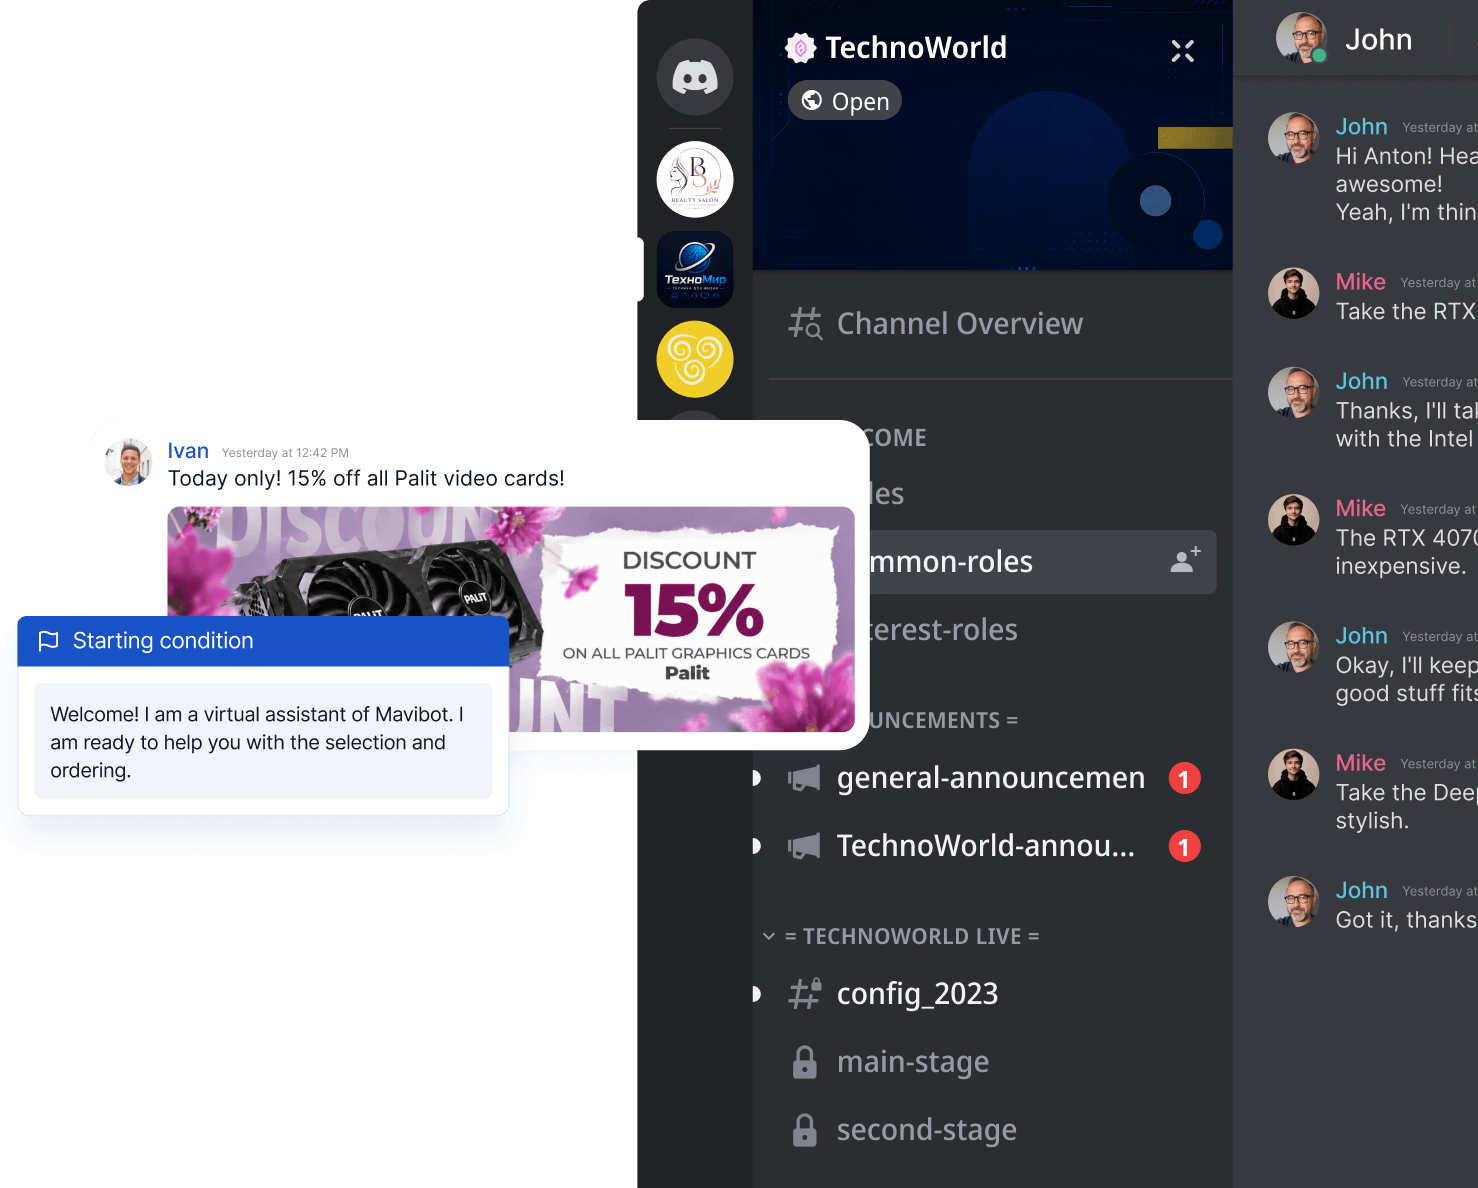1478x1188 pixels.
Task: Select the ТехноМир server icon
Action: (x=695, y=270)
